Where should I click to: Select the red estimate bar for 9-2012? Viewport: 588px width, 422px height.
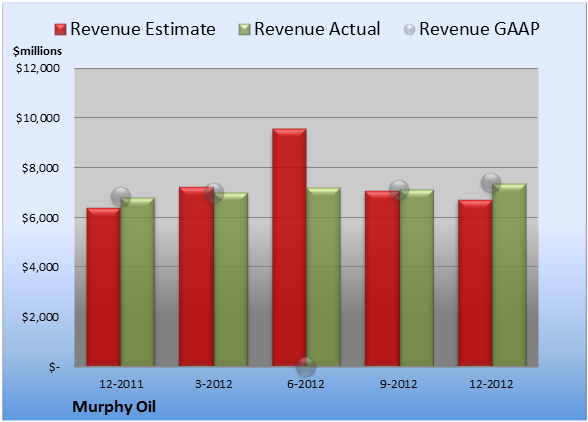click(382, 278)
